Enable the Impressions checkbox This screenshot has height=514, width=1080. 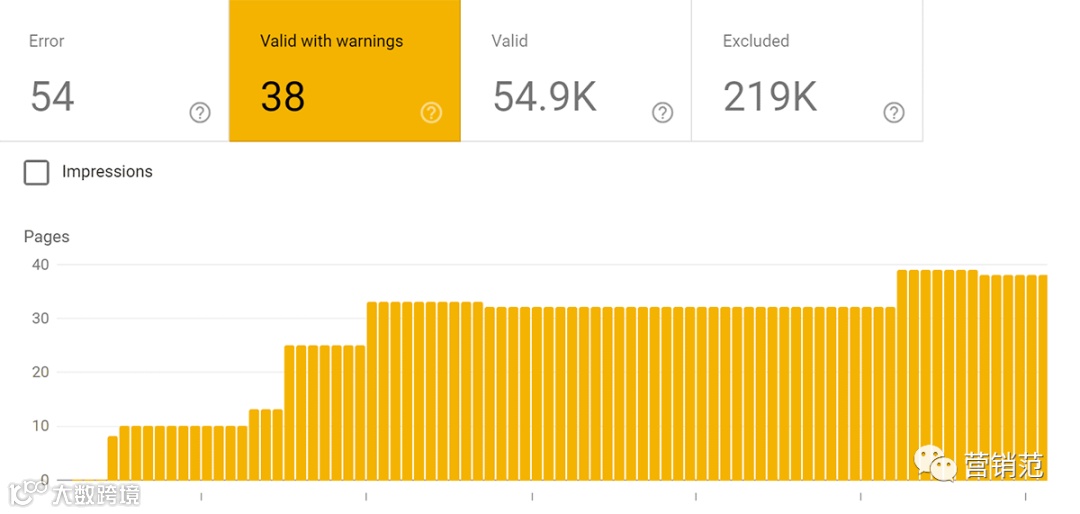tap(36, 172)
